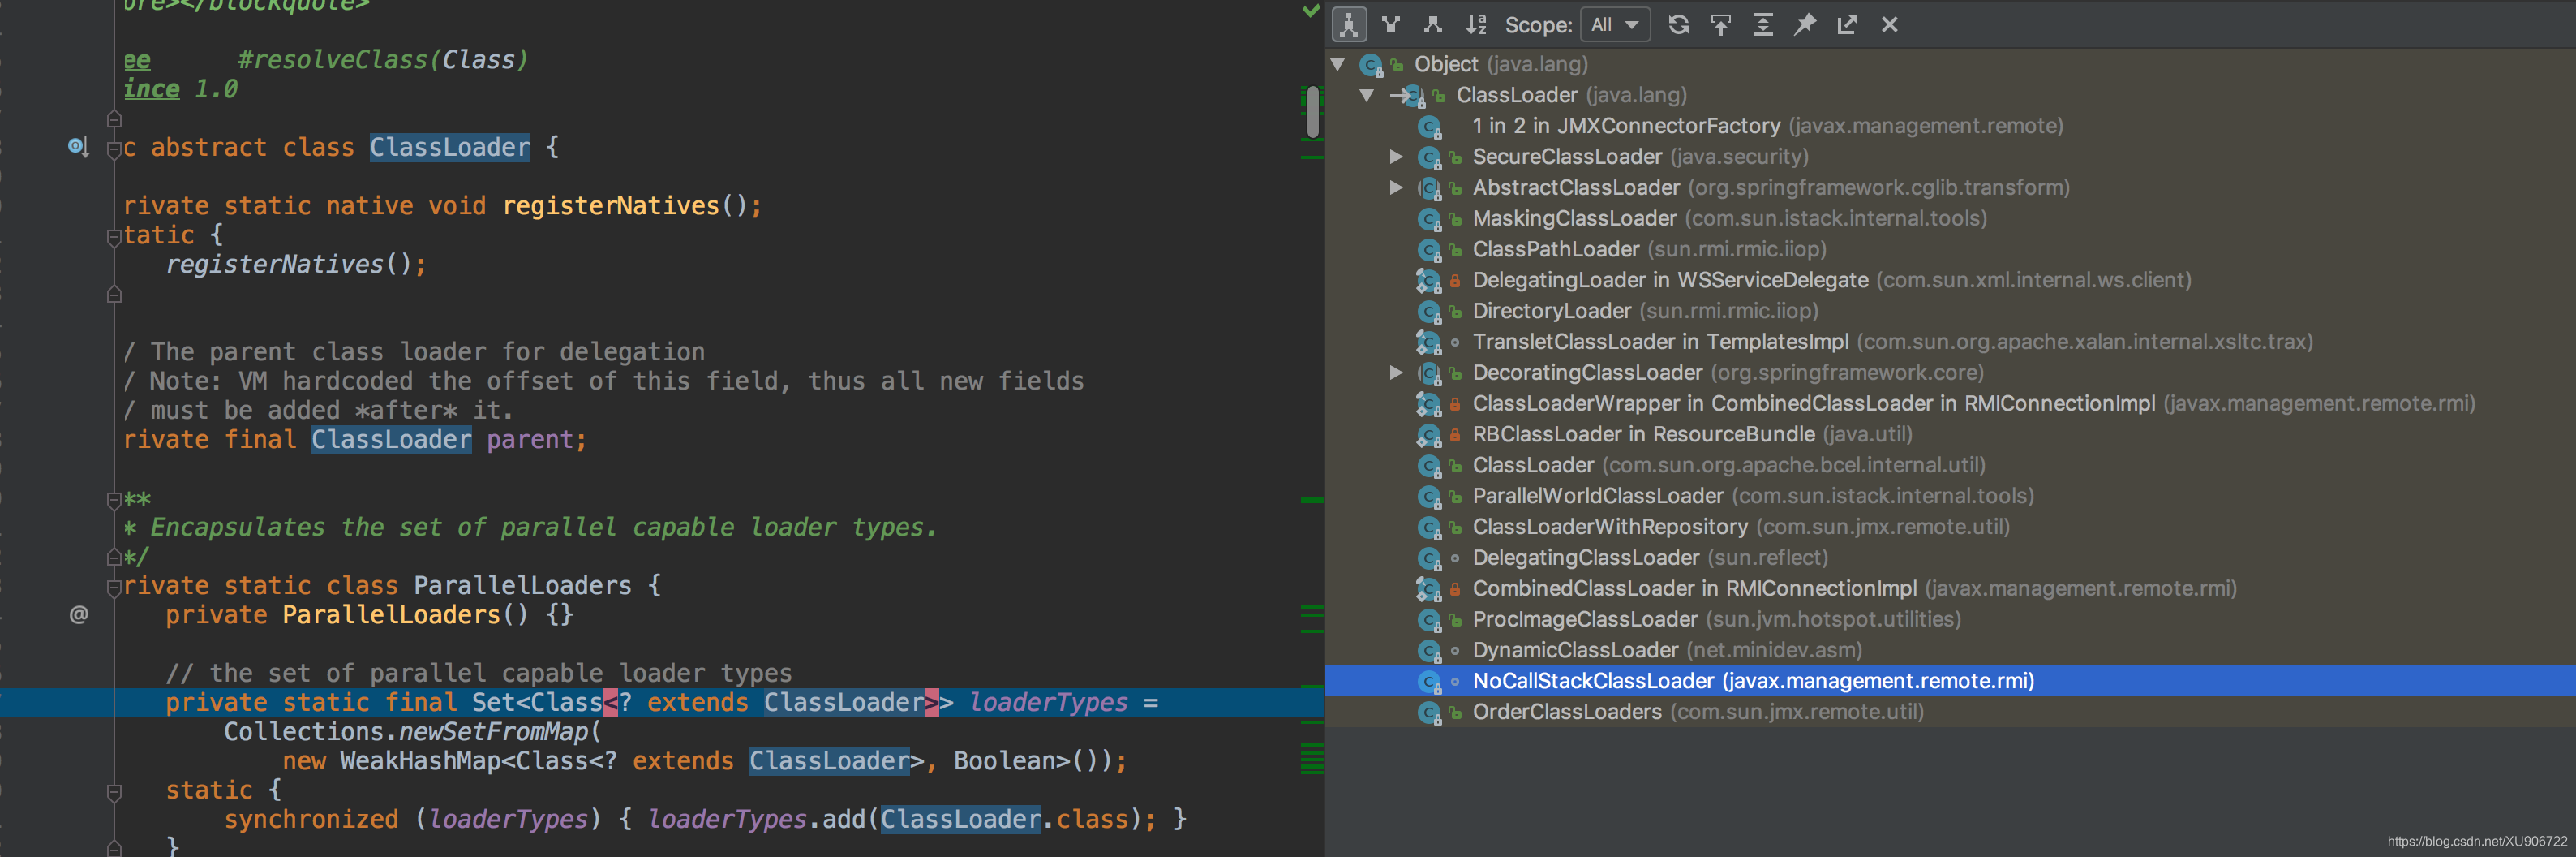Click the class icon next to MaskingClassLoader
The height and width of the screenshot is (857, 2576).
1430,220
